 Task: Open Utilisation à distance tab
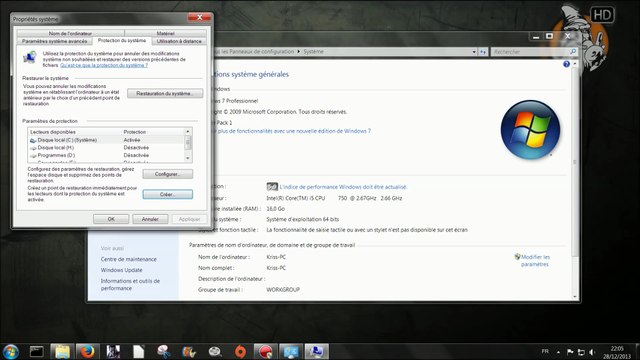tap(179, 41)
